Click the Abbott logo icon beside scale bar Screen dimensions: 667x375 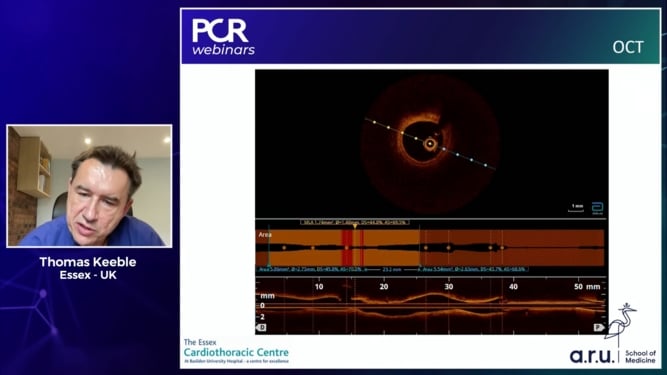click(x=598, y=208)
